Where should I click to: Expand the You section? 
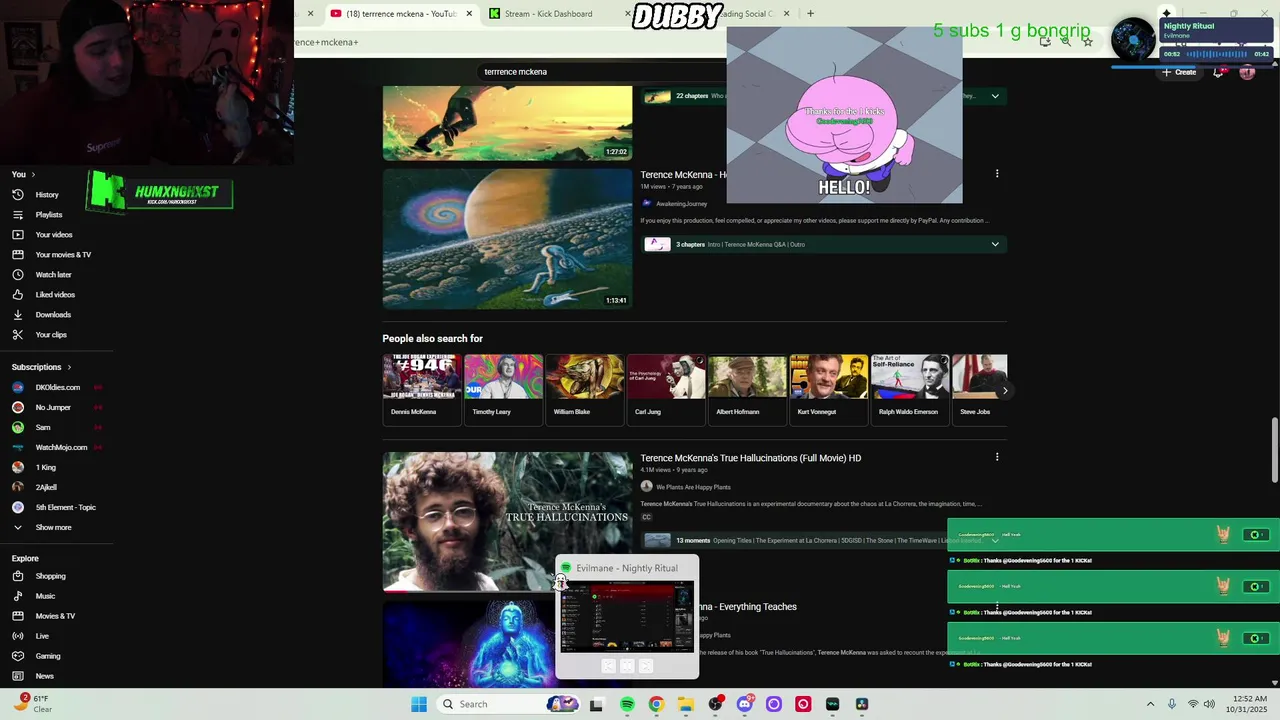pos(23,174)
